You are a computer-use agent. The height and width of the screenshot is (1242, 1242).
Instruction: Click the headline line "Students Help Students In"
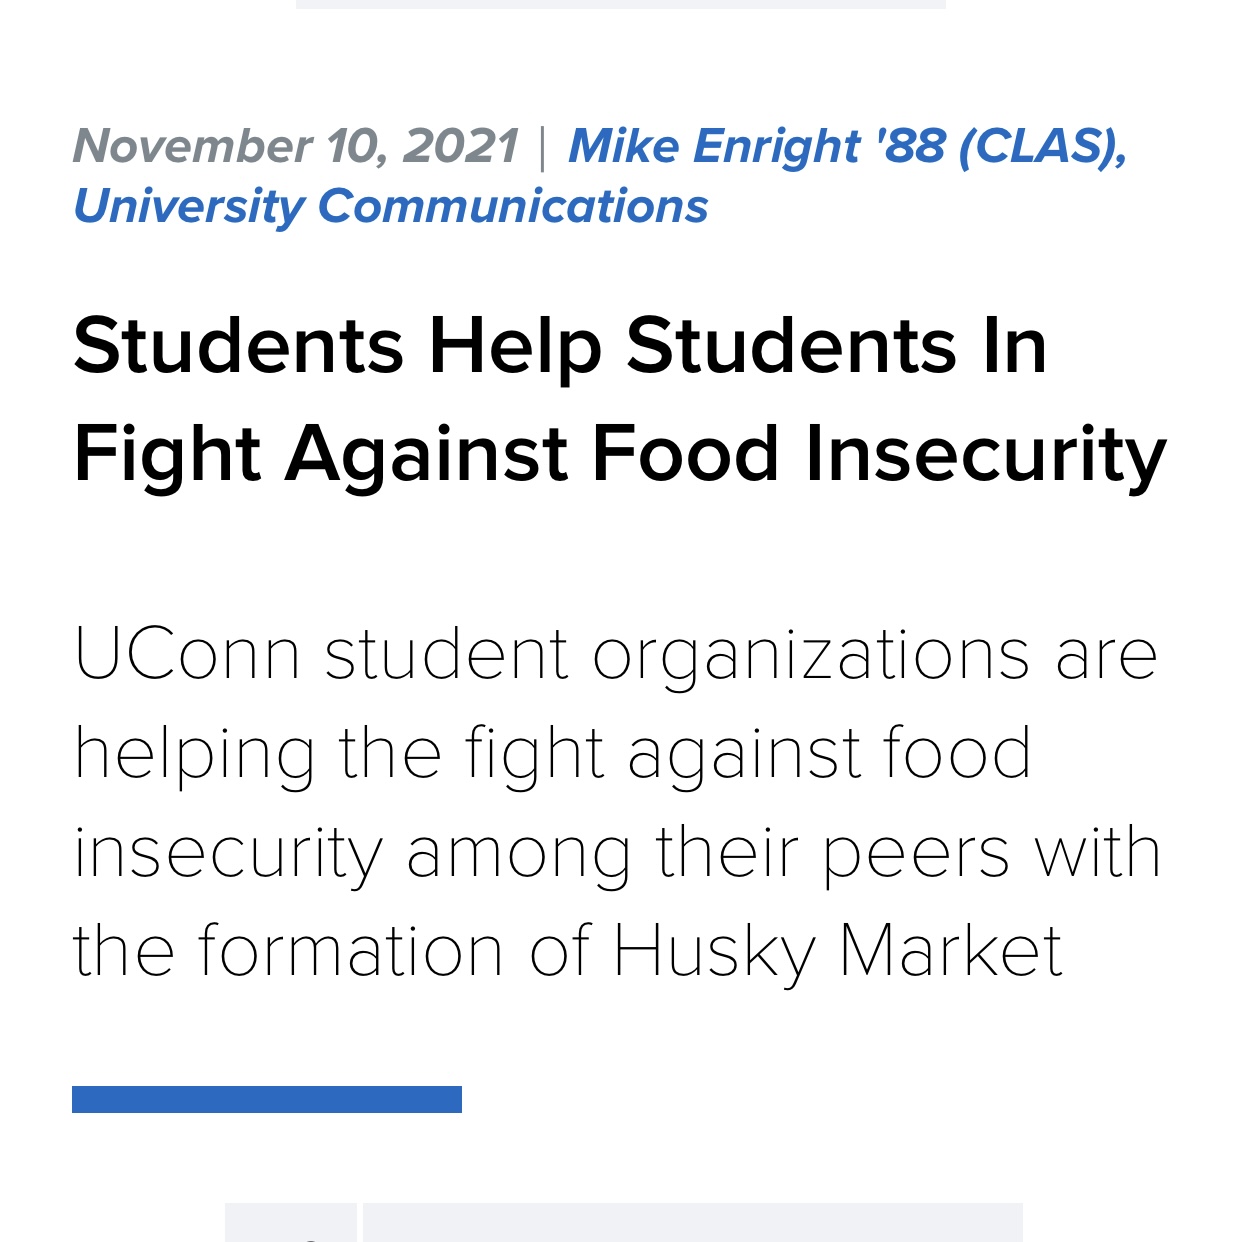(x=560, y=347)
